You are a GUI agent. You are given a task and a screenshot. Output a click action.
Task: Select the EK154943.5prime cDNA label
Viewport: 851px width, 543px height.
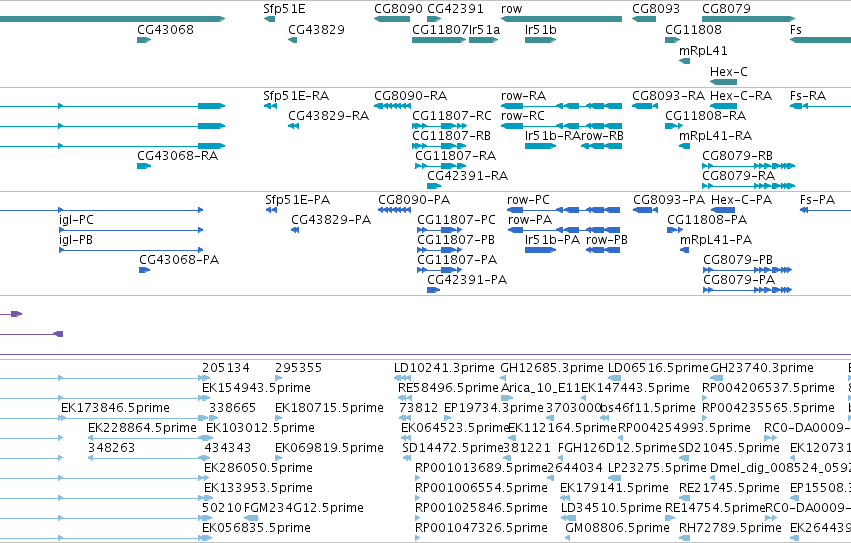[x=256, y=388]
